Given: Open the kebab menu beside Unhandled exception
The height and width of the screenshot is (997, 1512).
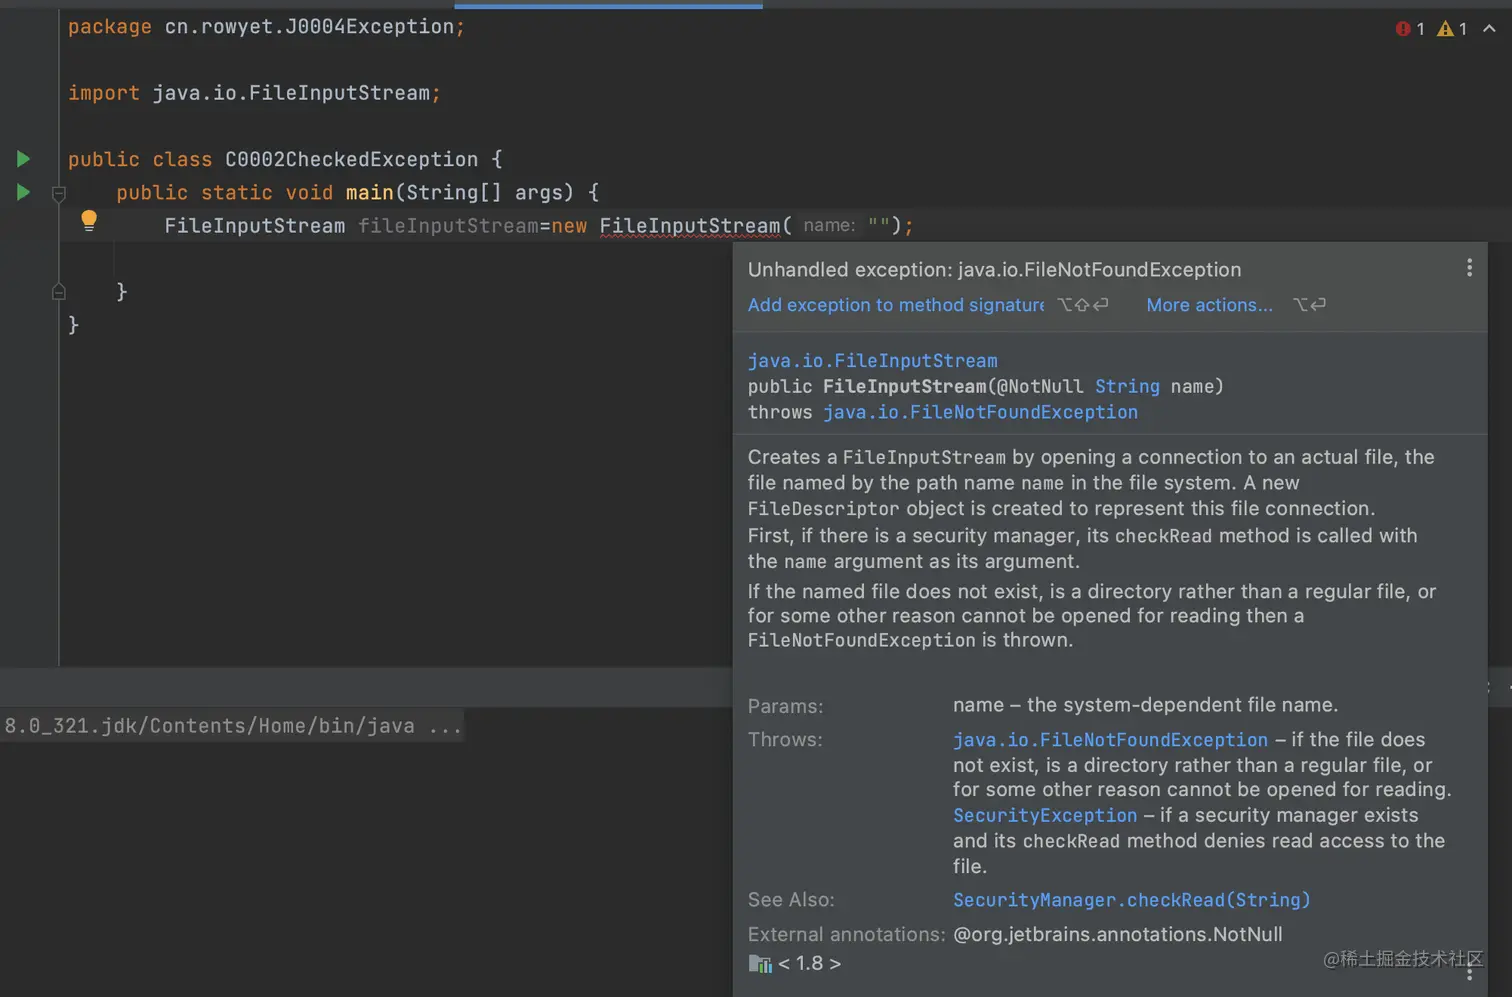Looking at the screenshot, I should pos(1469,268).
